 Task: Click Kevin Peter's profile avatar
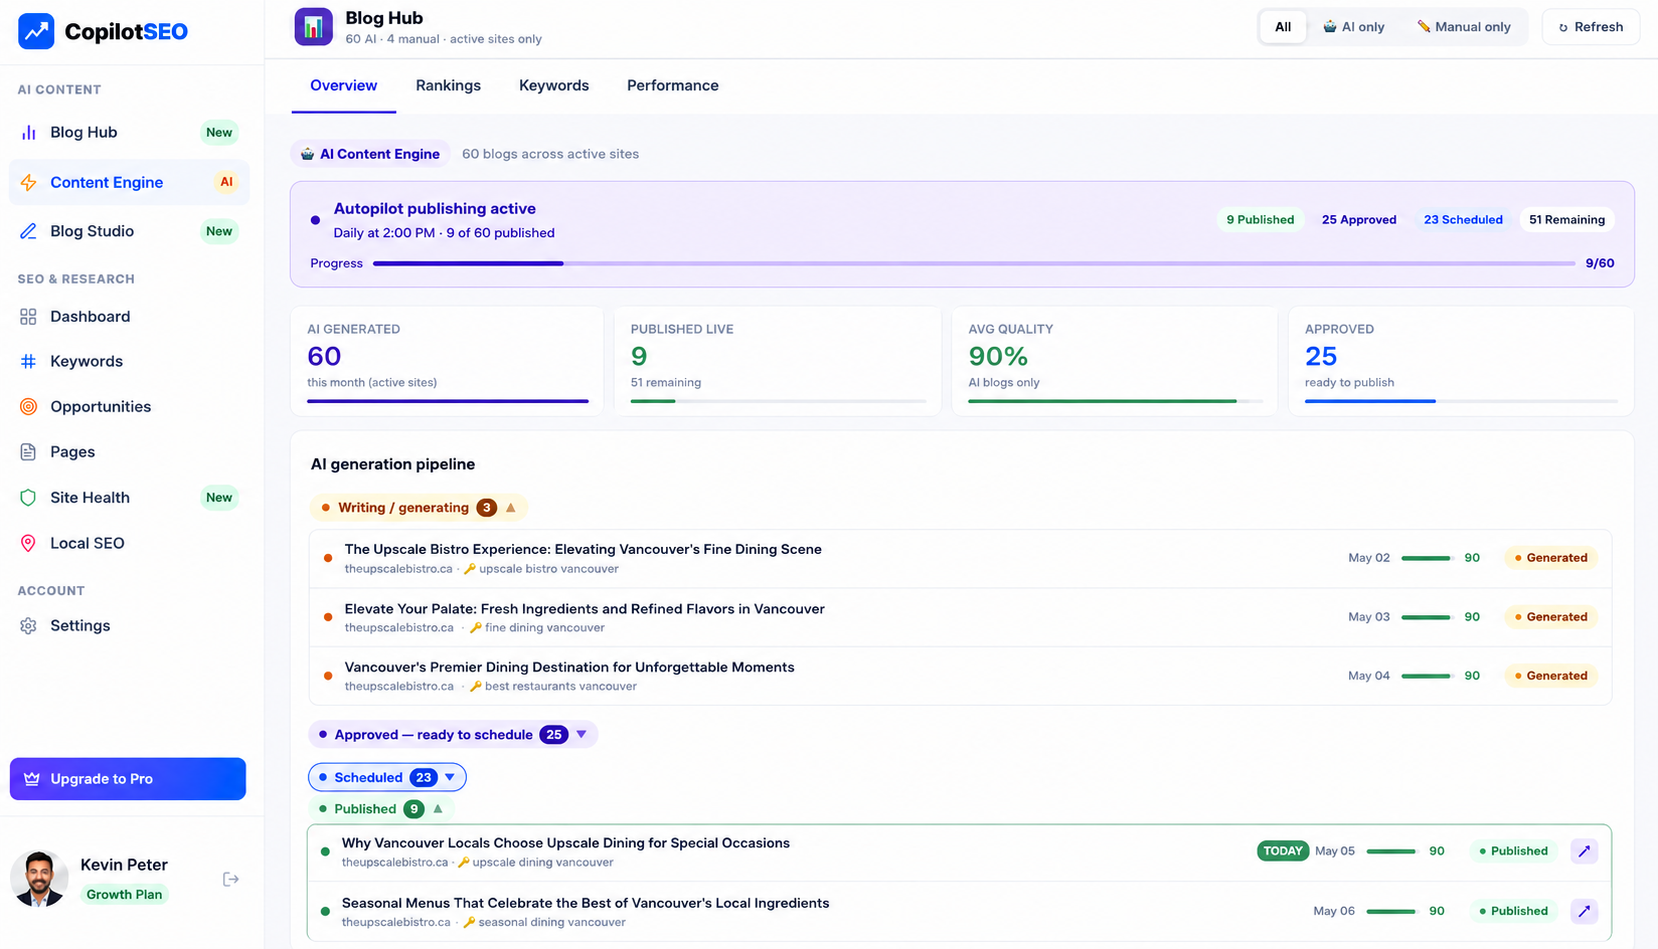pos(39,879)
